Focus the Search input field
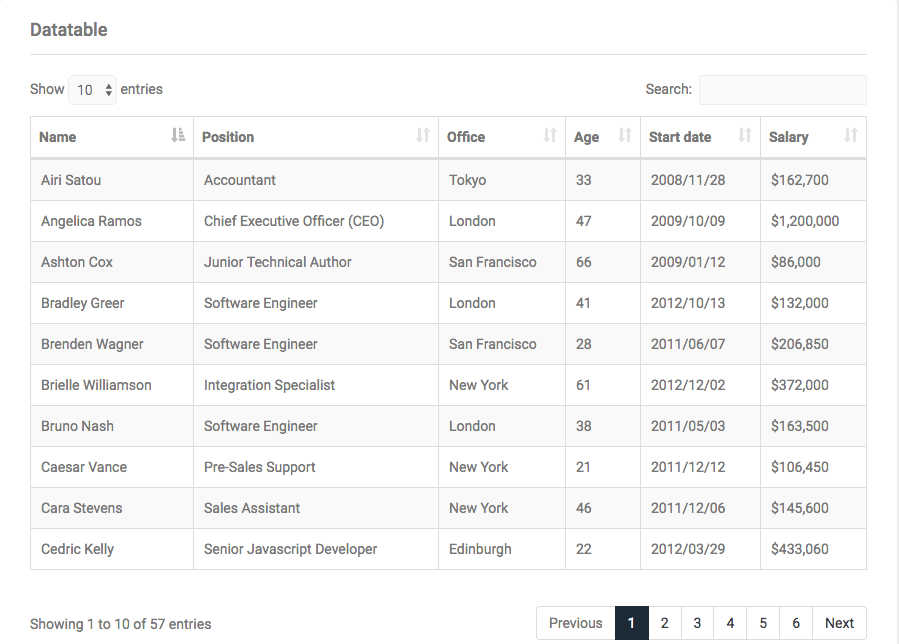 click(782, 90)
